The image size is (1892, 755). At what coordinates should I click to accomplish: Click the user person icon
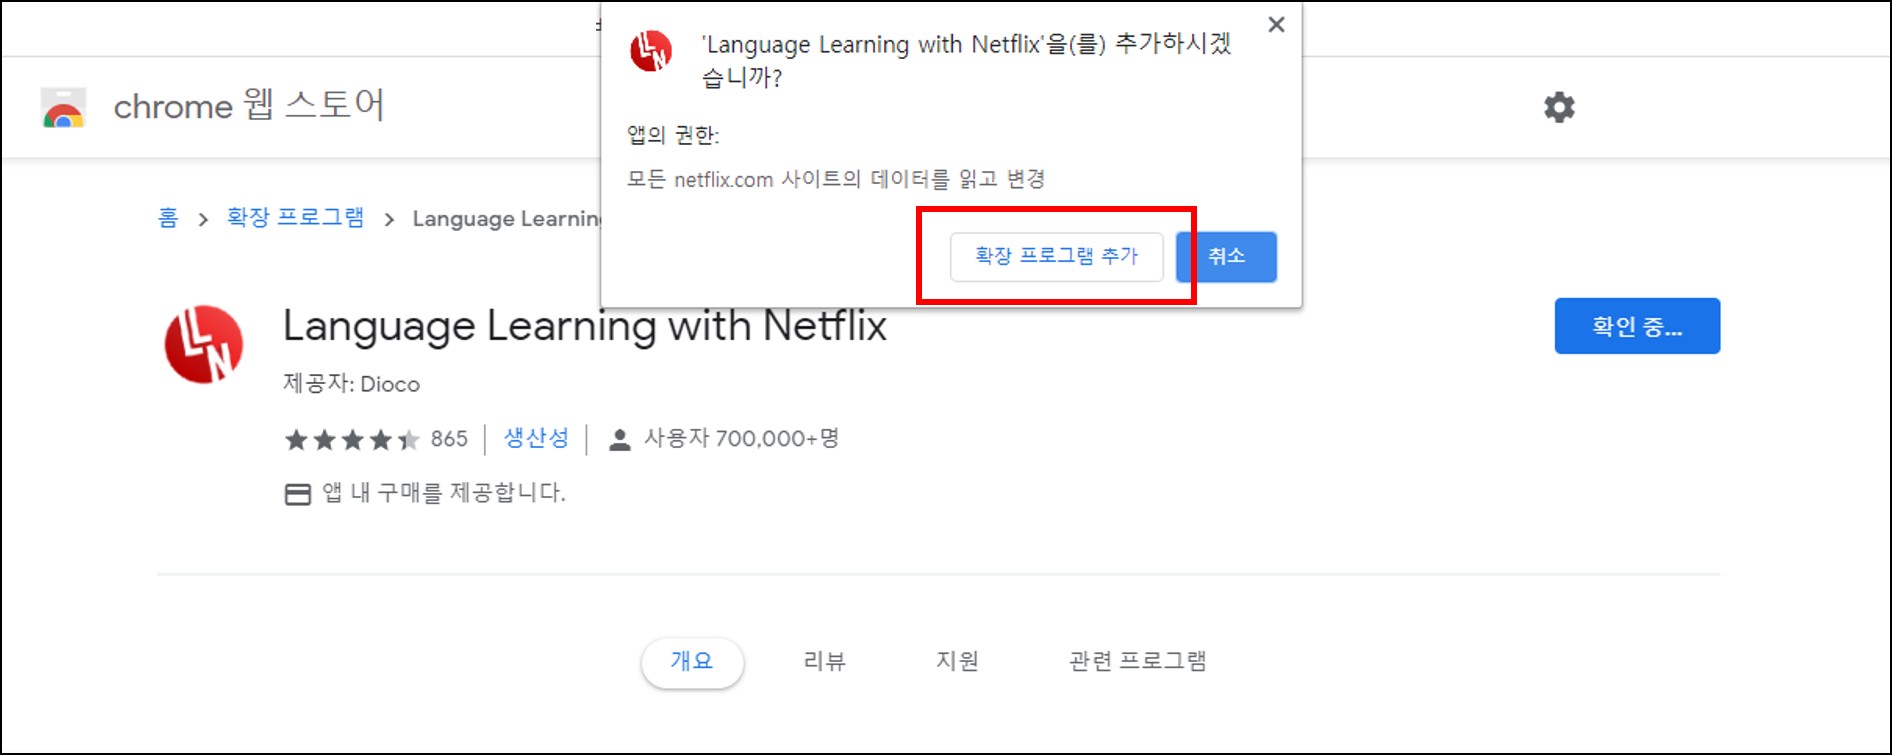[x=620, y=439]
